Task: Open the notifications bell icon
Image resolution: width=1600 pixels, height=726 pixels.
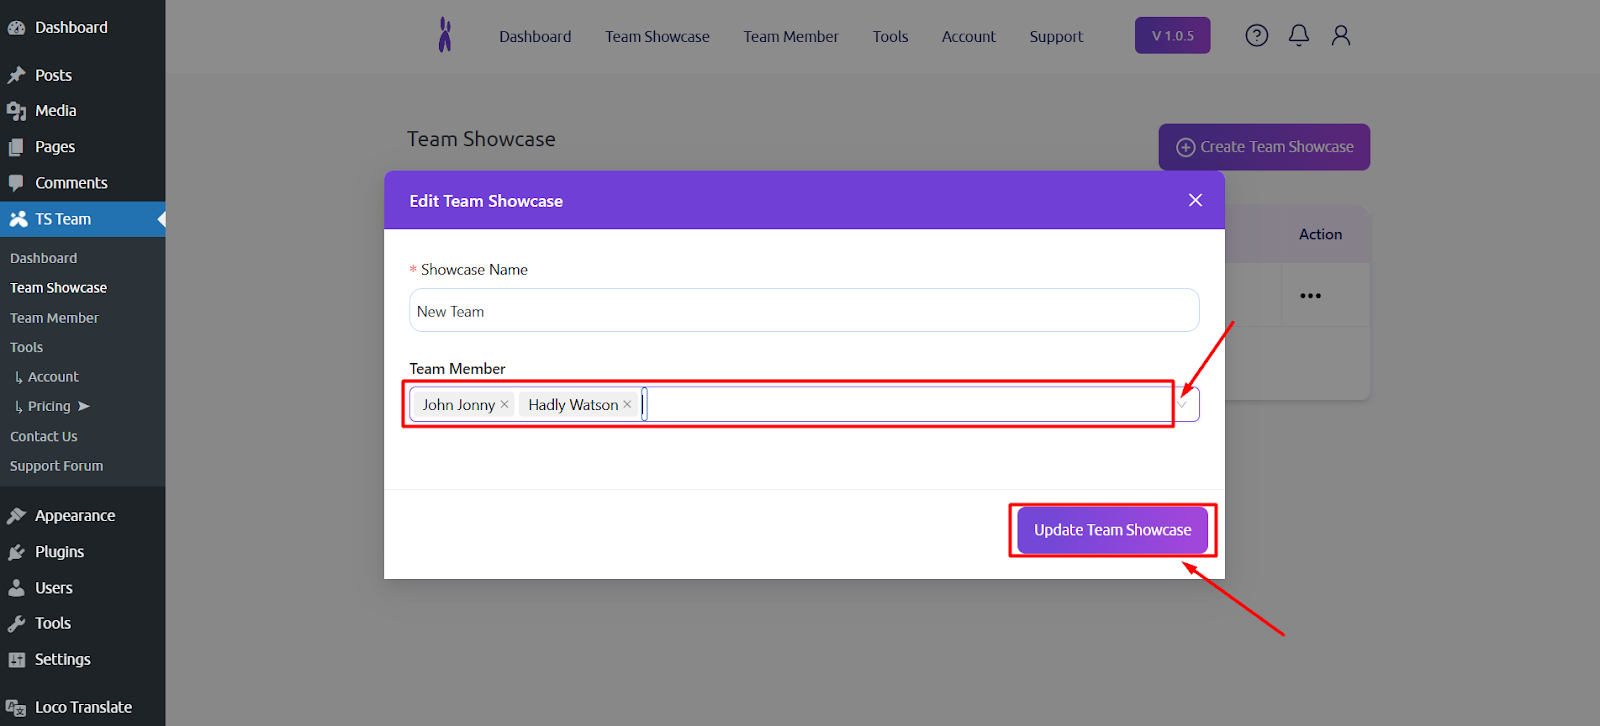Action: pos(1298,36)
